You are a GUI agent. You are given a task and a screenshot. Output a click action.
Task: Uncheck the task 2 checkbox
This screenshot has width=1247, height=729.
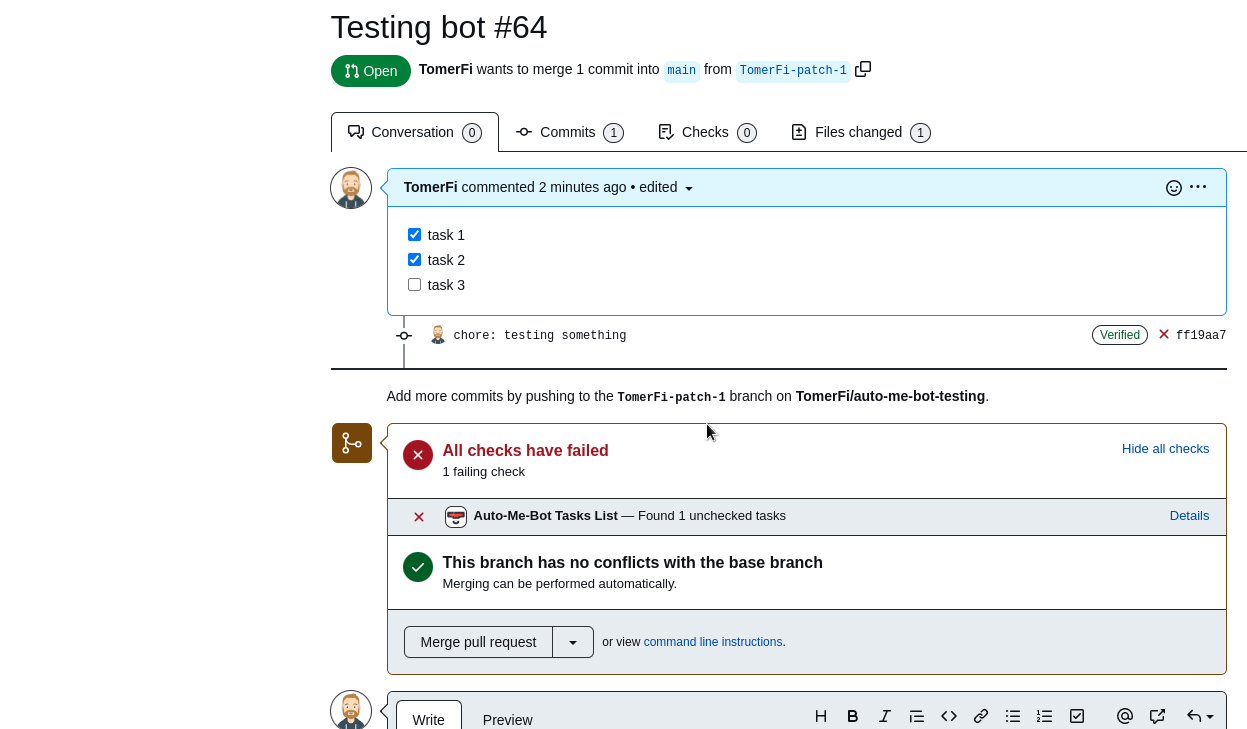point(414,259)
